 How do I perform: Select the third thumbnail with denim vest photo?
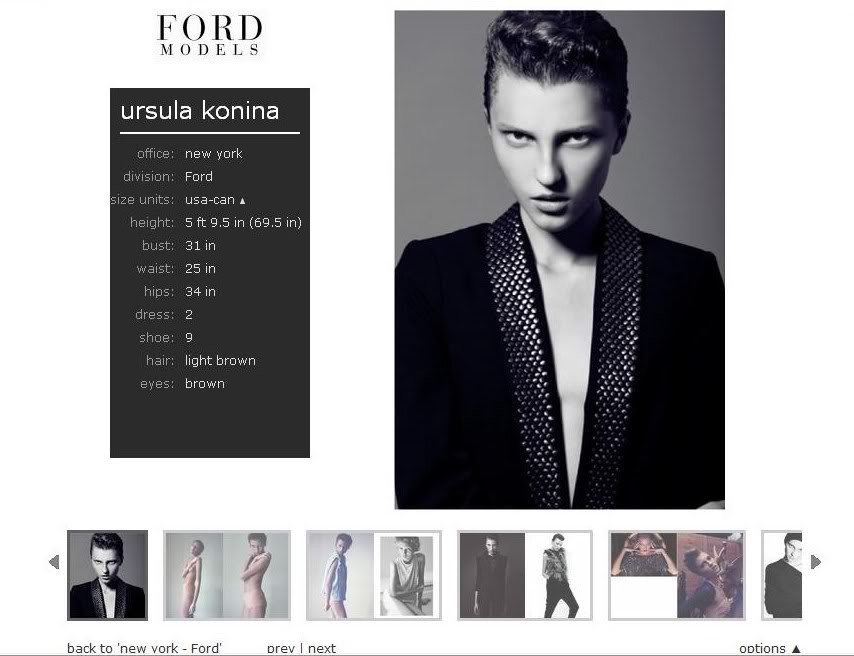pyautogui.click(x=374, y=575)
